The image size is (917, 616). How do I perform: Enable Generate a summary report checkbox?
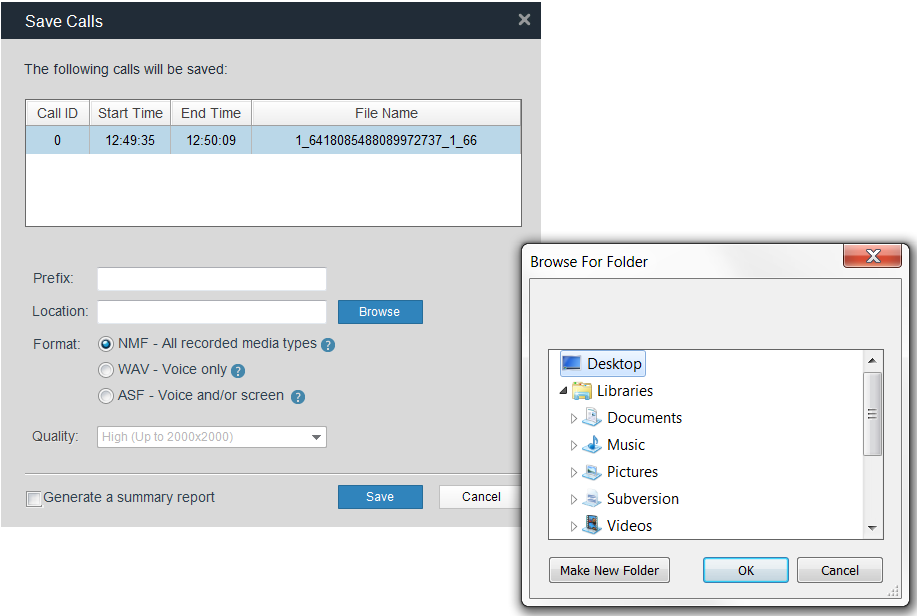34,498
